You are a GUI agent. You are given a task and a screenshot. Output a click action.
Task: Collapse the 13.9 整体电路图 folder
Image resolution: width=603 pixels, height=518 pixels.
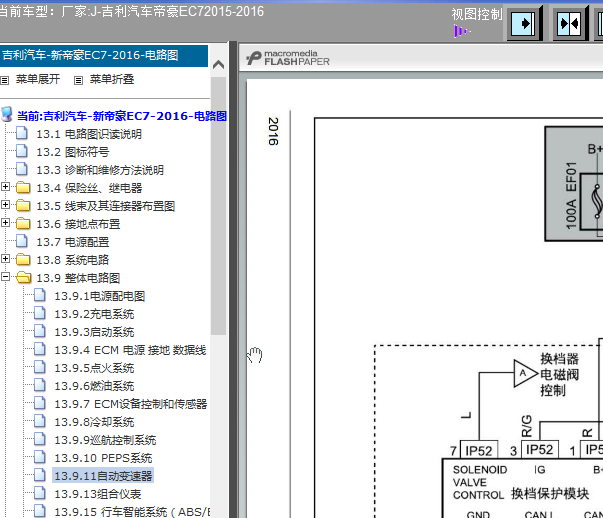pos(7,278)
